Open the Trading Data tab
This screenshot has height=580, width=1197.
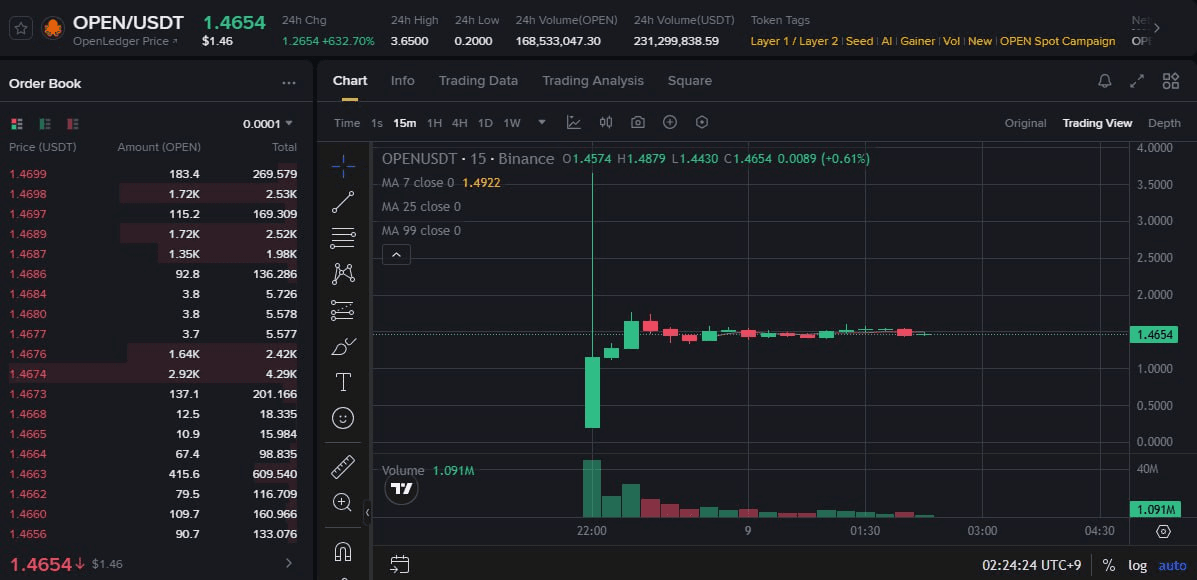[x=478, y=81]
